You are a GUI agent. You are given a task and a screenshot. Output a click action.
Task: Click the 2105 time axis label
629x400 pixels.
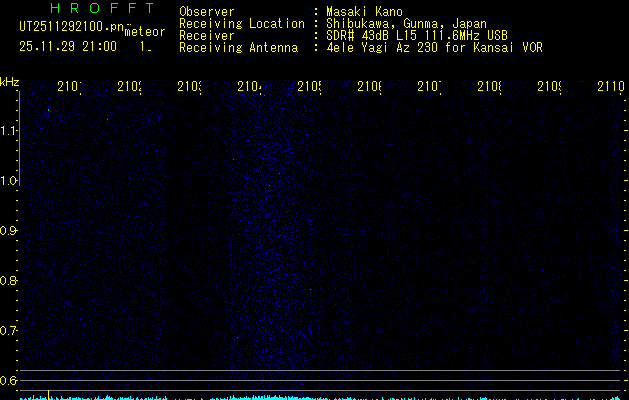tap(309, 86)
